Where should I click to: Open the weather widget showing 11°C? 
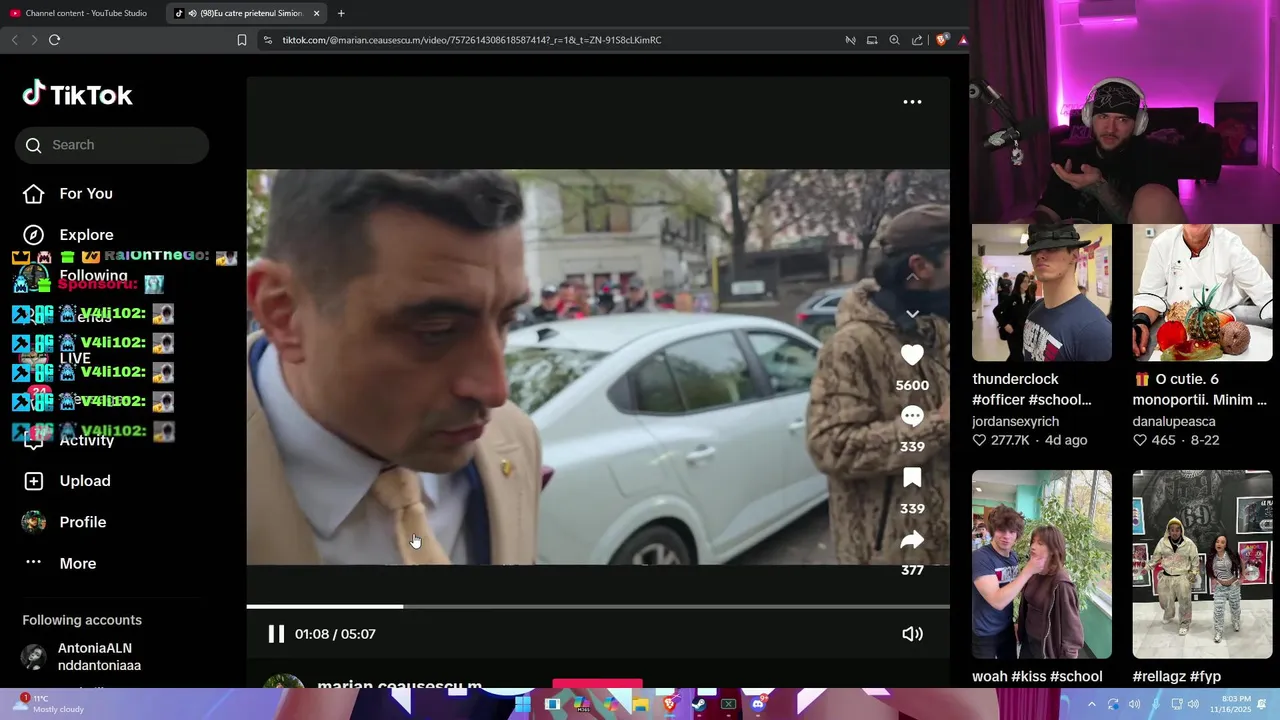click(50, 704)
